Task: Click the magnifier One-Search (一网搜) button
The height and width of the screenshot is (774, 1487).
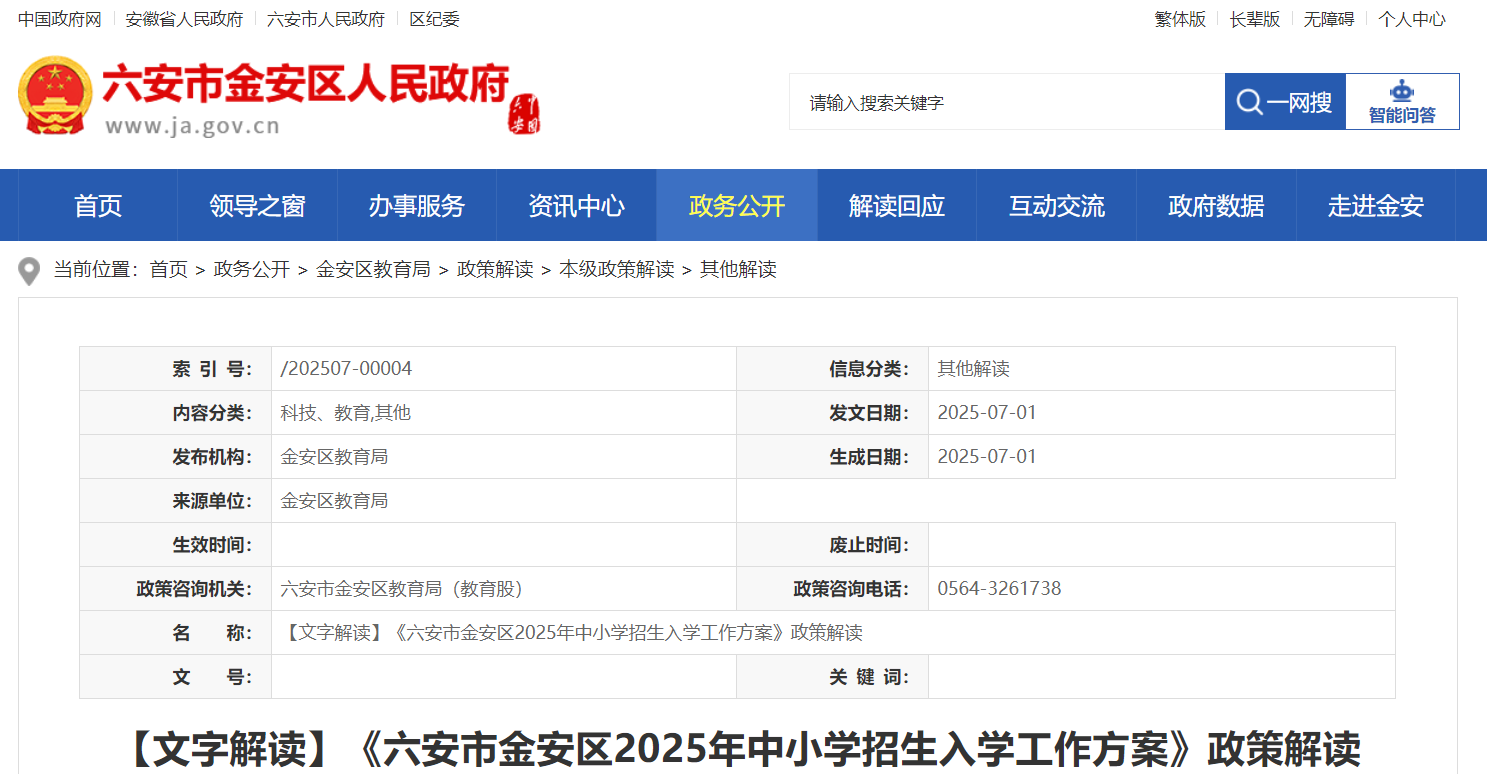Action: click(x=1285, y=102)
